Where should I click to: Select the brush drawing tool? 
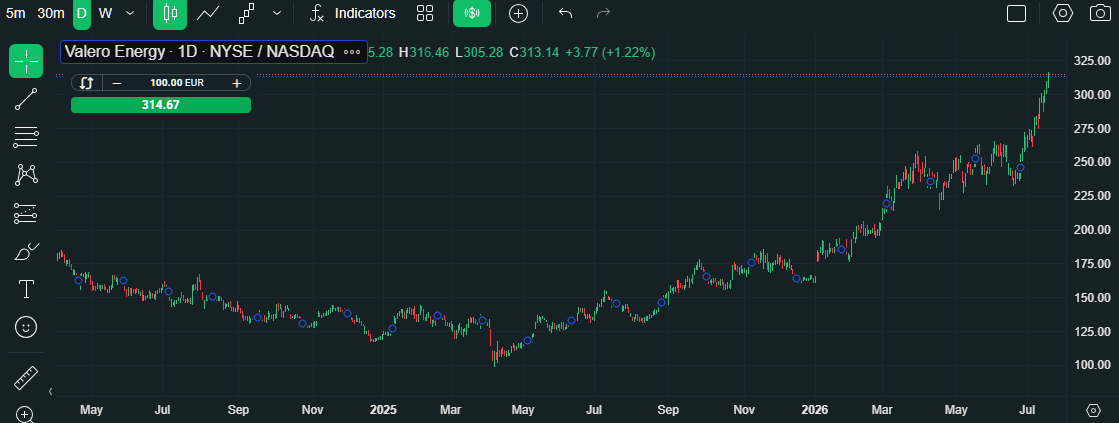point(26,252)
